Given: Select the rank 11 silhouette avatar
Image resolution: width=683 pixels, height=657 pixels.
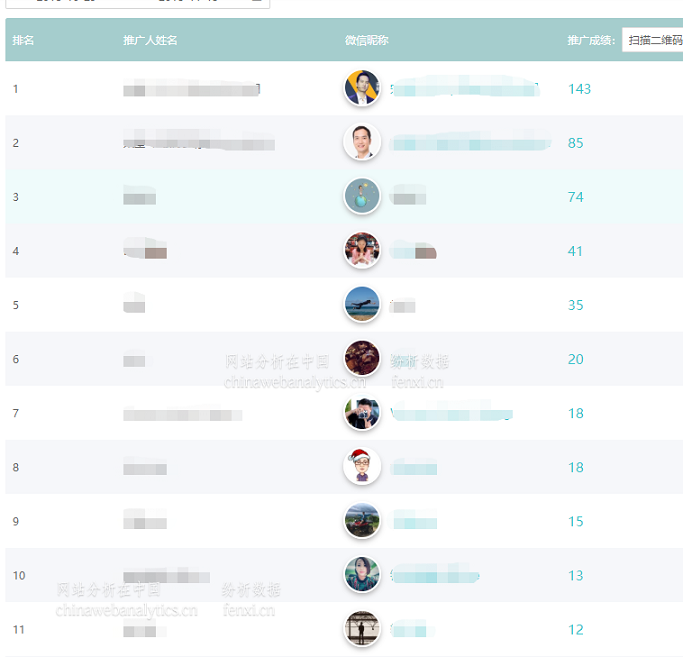Looking at the screenshot, I should (x=361, y=628).
